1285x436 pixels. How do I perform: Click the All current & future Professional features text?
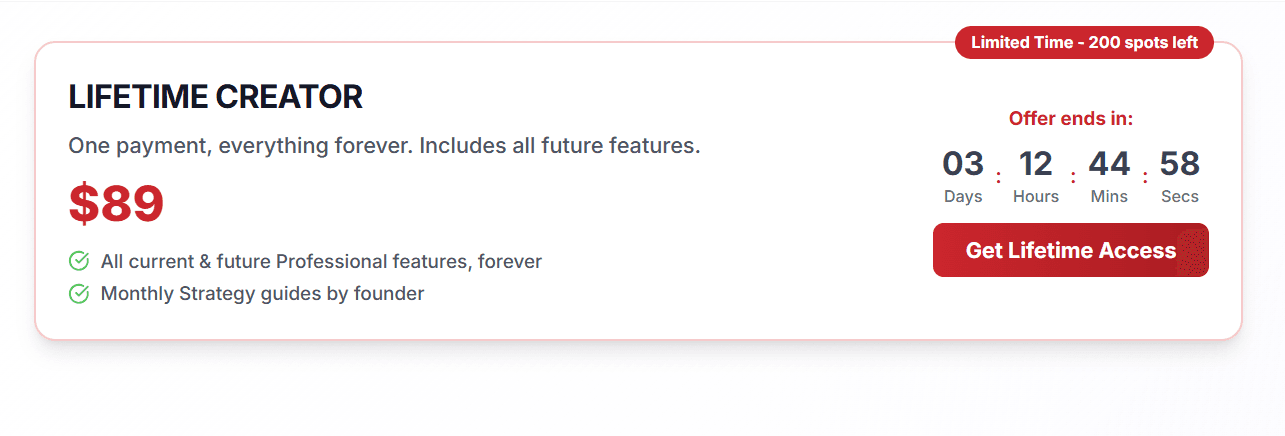pyautogui.click(x=321, y=262)
